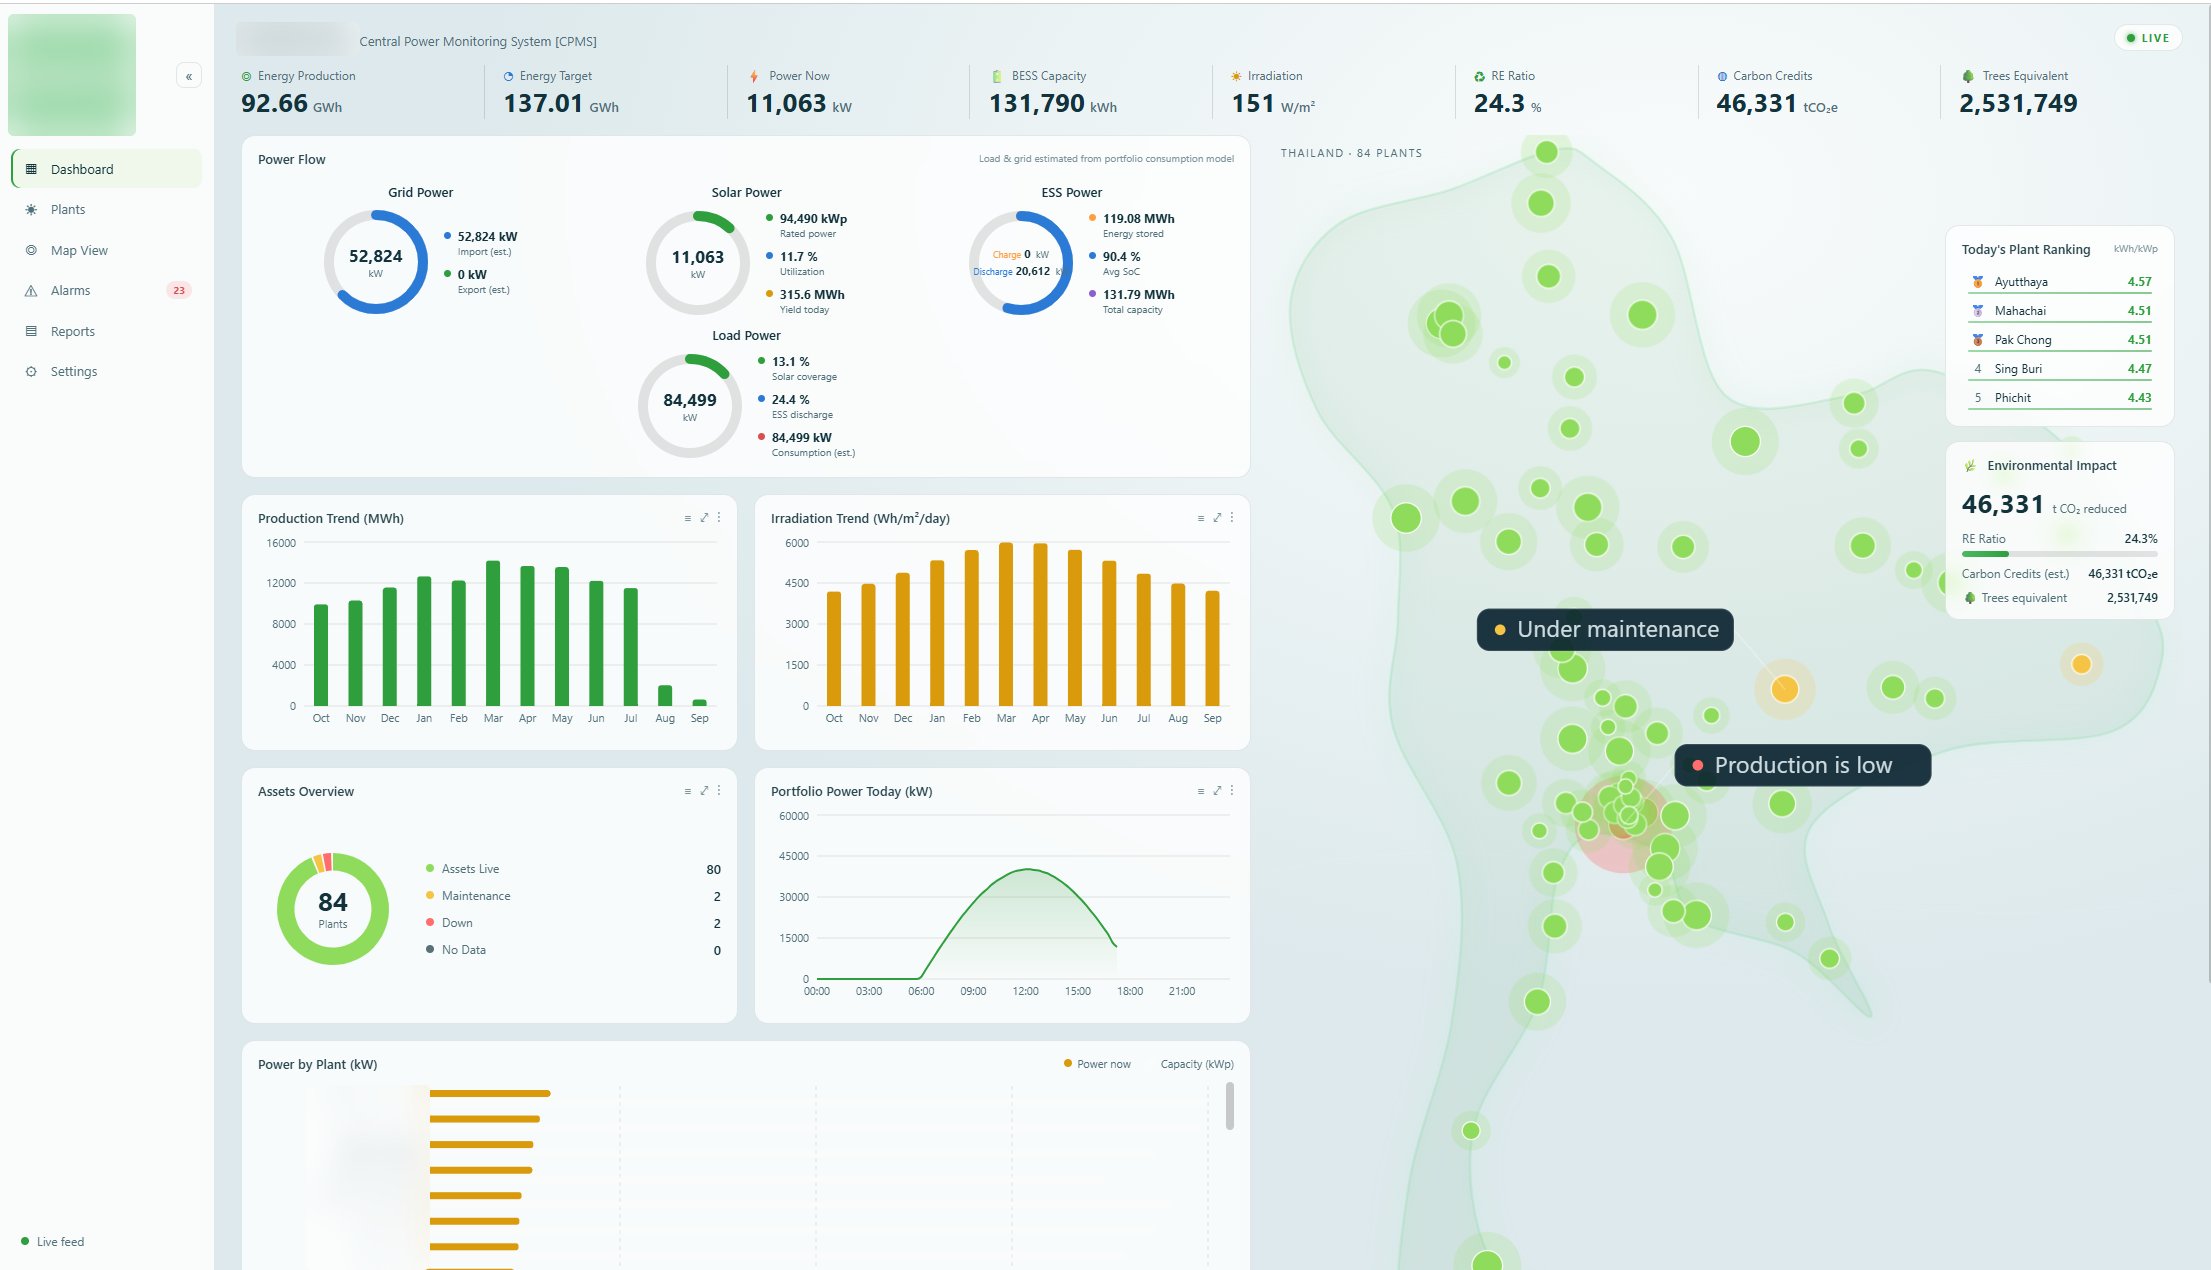Click the gold medal icon beside Ayutthaya
The image size is (2211, 1270).
click(x=1977, y=282)
